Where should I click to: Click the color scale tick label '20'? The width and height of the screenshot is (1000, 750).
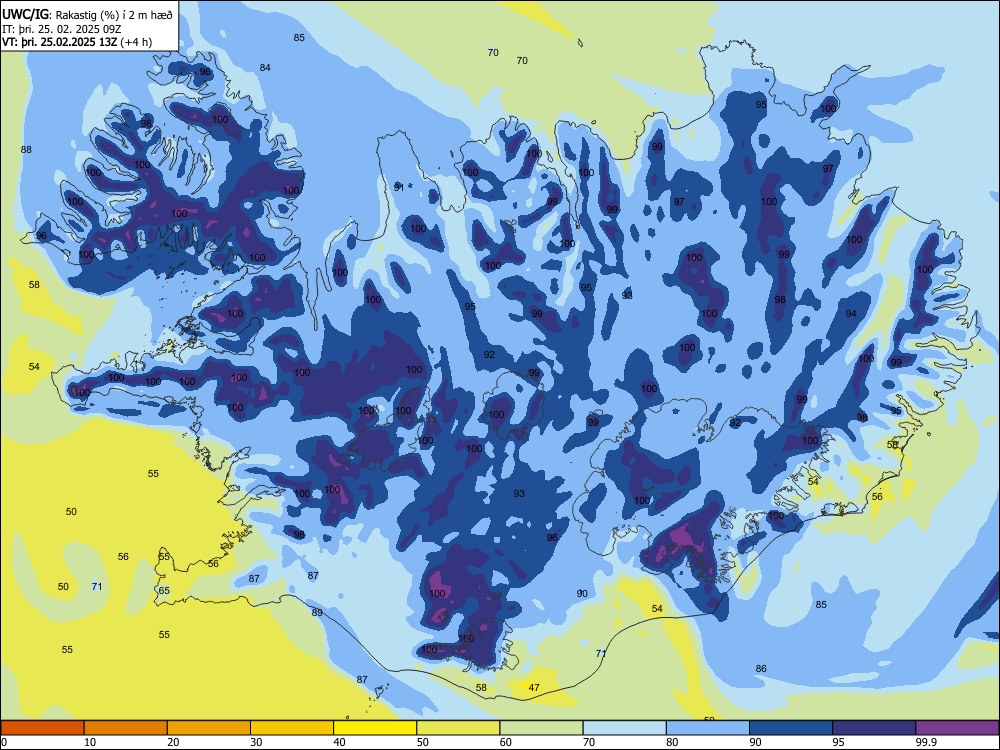point(173,742)
